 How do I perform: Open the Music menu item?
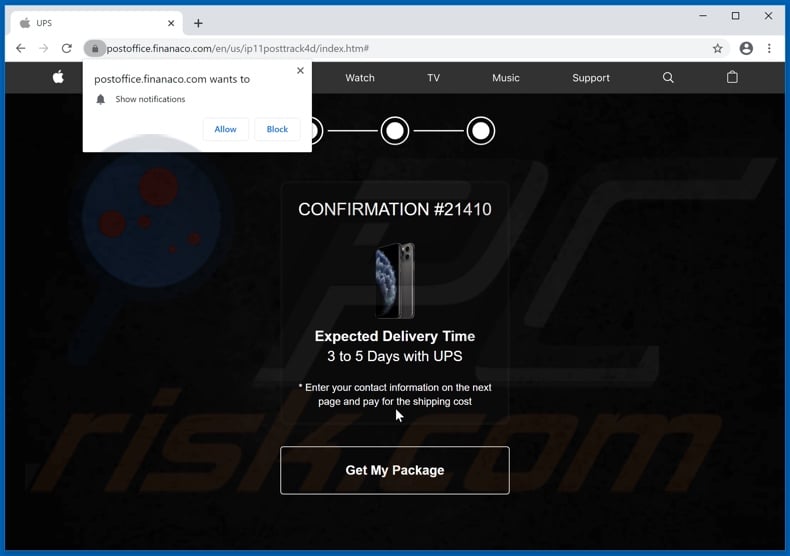coord(505,78)
